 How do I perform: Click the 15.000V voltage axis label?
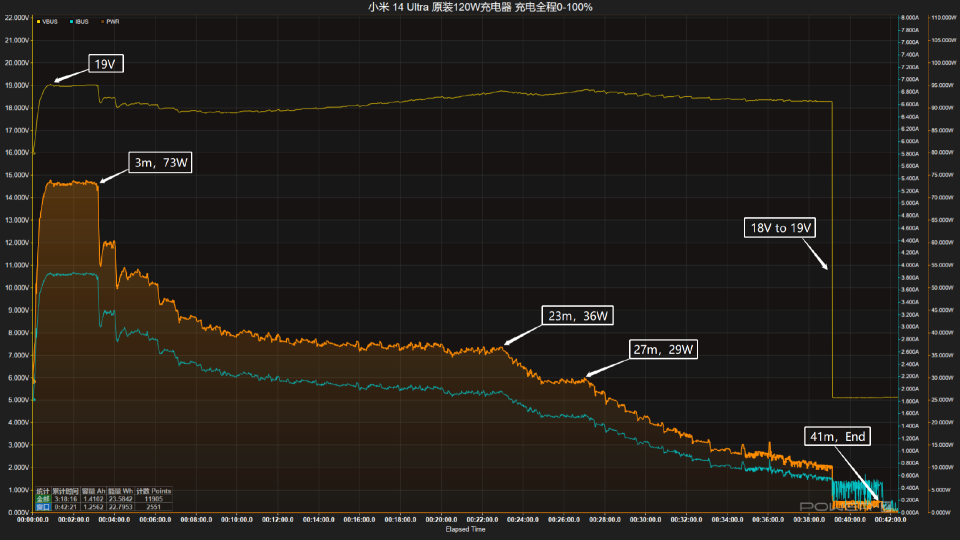(17, 175)
